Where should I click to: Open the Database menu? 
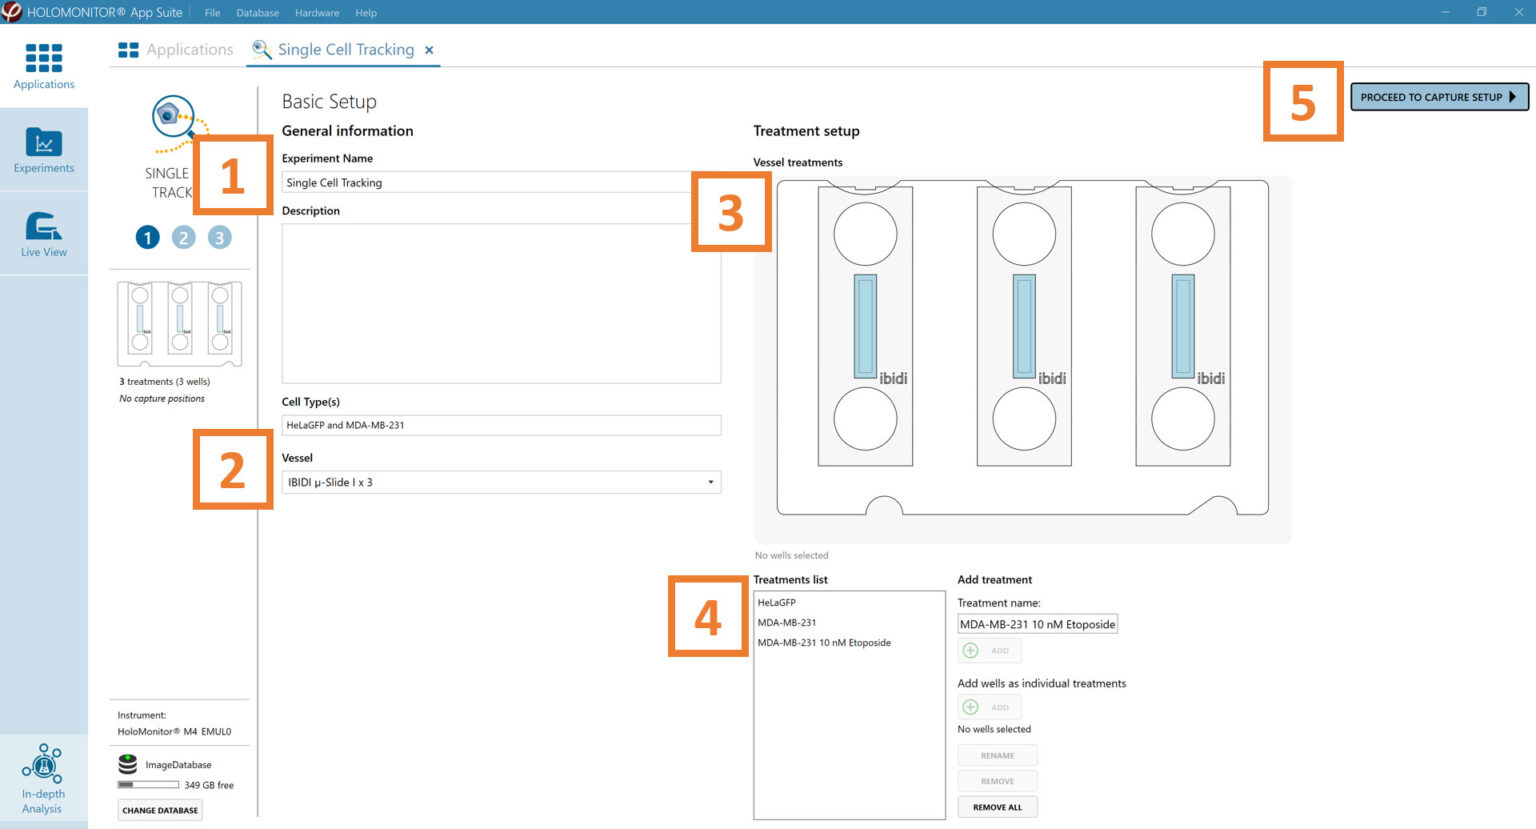[x=257, y=13]
